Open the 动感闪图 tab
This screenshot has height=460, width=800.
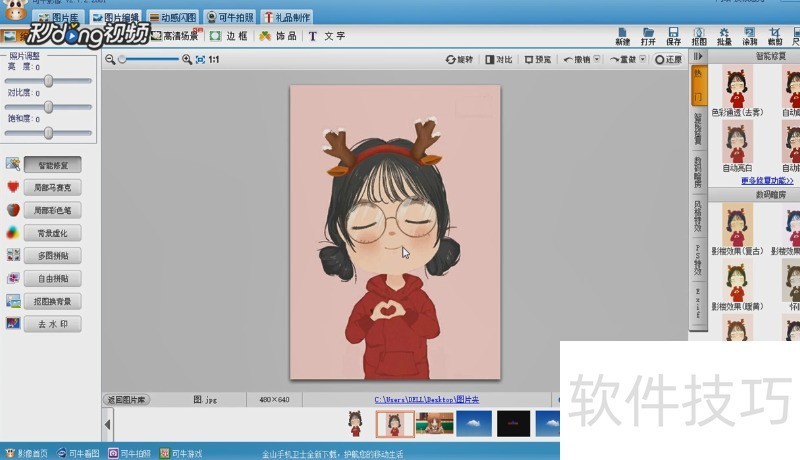coord(172,17)
